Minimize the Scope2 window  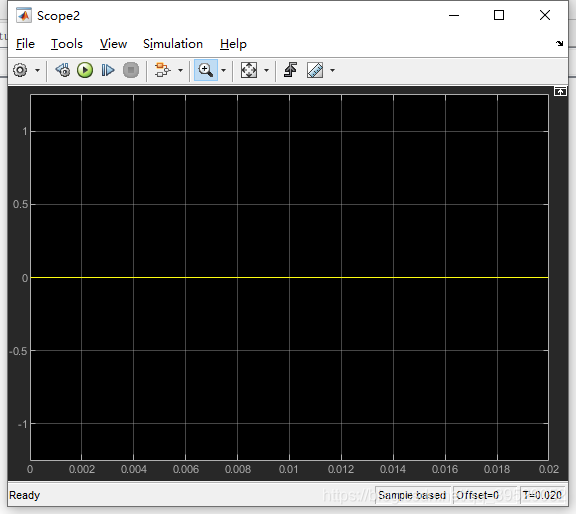pos(454,15)
